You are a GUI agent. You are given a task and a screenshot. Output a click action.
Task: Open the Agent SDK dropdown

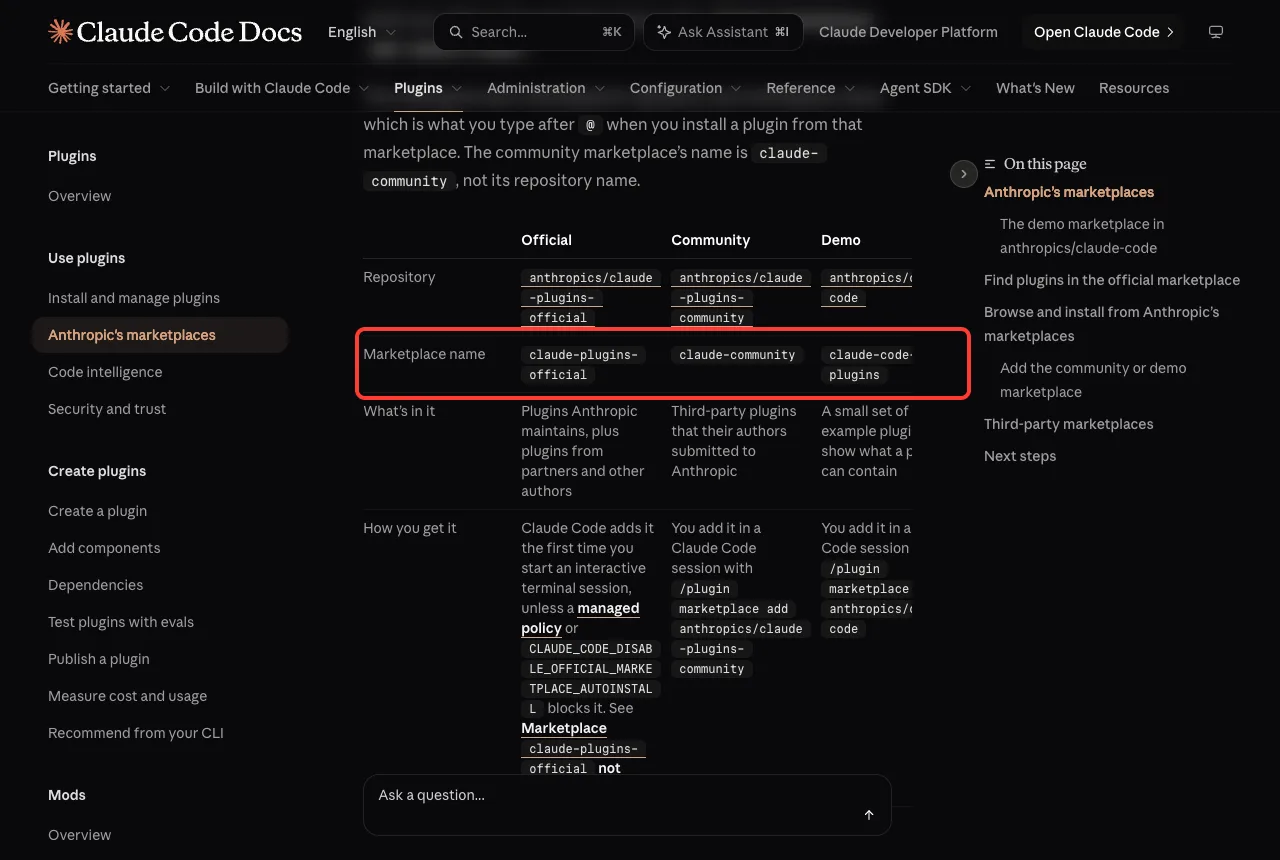coord(926,88)
